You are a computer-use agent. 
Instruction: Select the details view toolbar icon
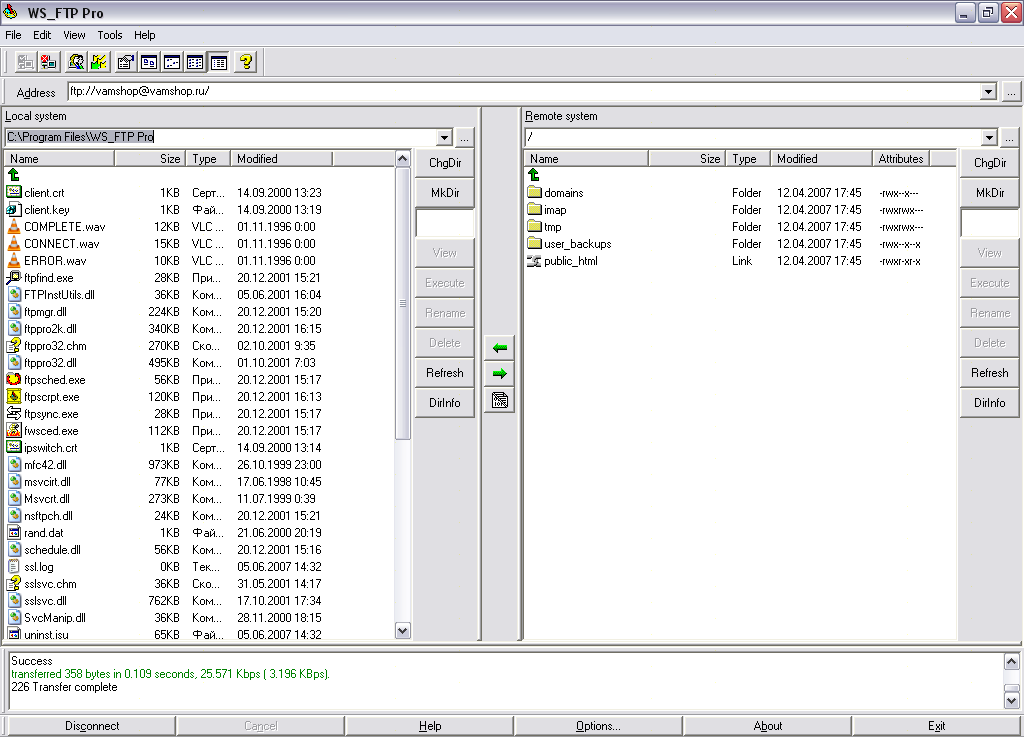click(x=218, y=62)
